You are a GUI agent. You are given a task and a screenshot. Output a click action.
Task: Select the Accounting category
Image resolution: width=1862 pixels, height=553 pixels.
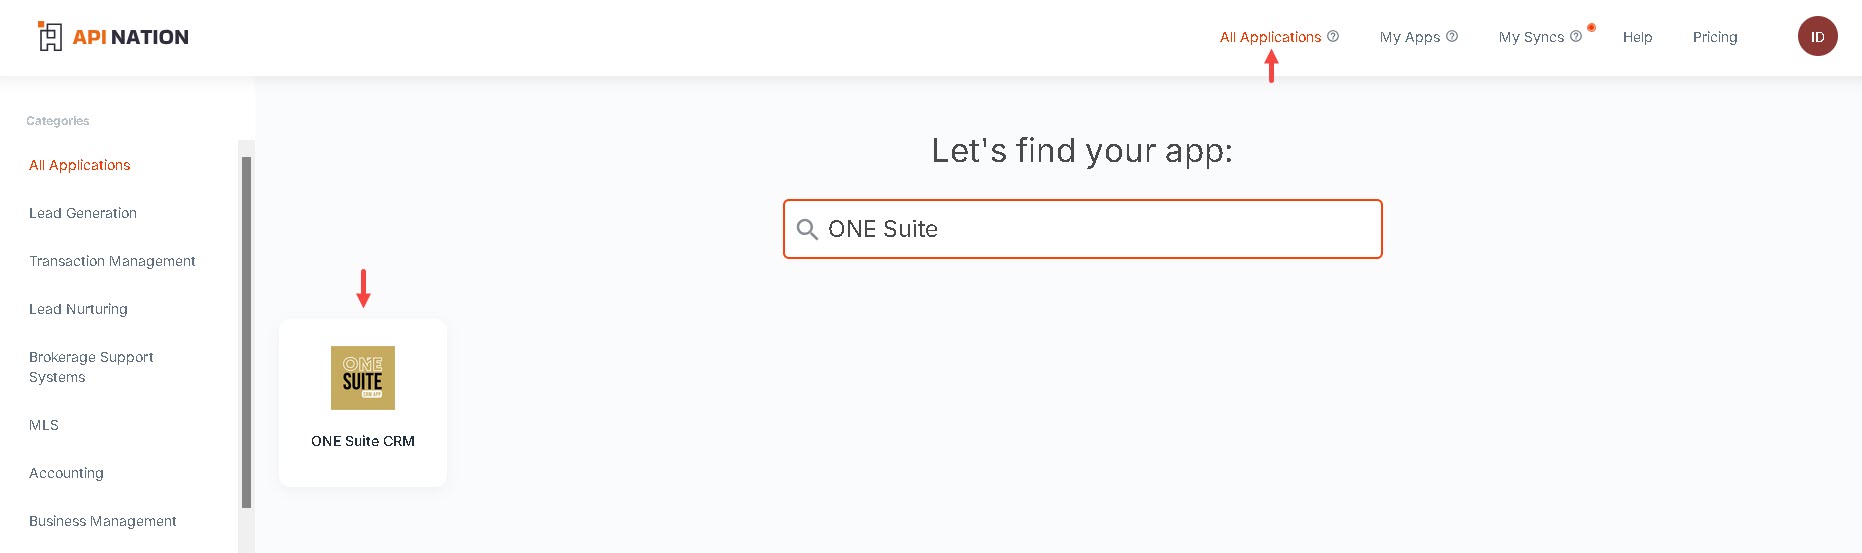coord(66,473)
